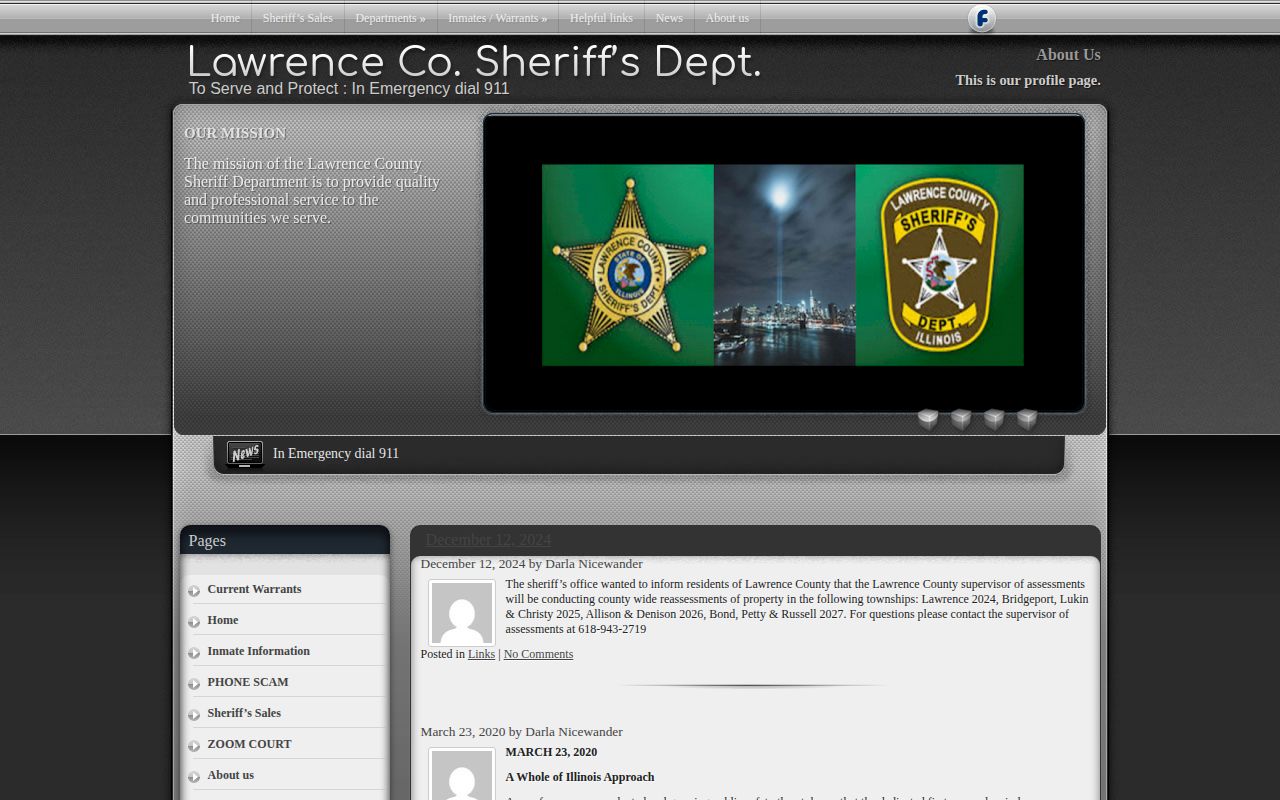The image size is (1280, 800).
Task: Open the News menu item
Action: coord(669,18)
